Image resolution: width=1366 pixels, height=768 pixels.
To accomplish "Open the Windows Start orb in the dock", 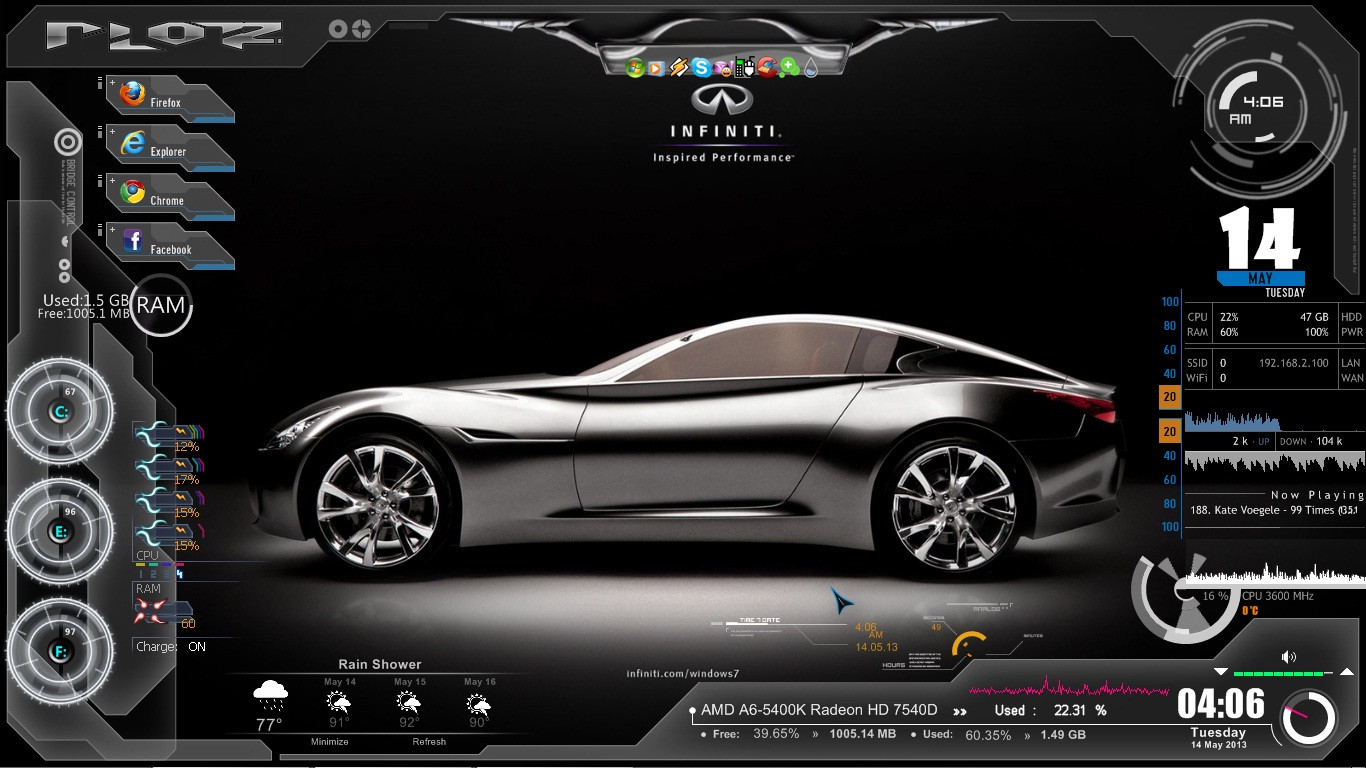I will [634, 68].
